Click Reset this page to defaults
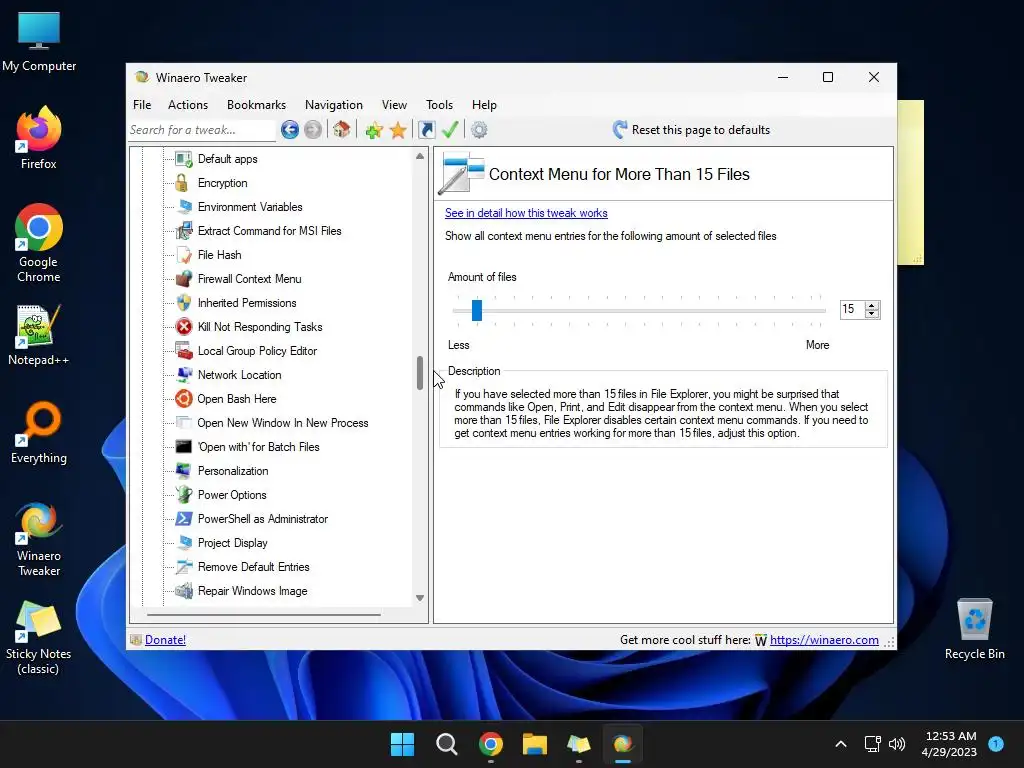This screenshot has height=768, width=1024. coord(692,129)
